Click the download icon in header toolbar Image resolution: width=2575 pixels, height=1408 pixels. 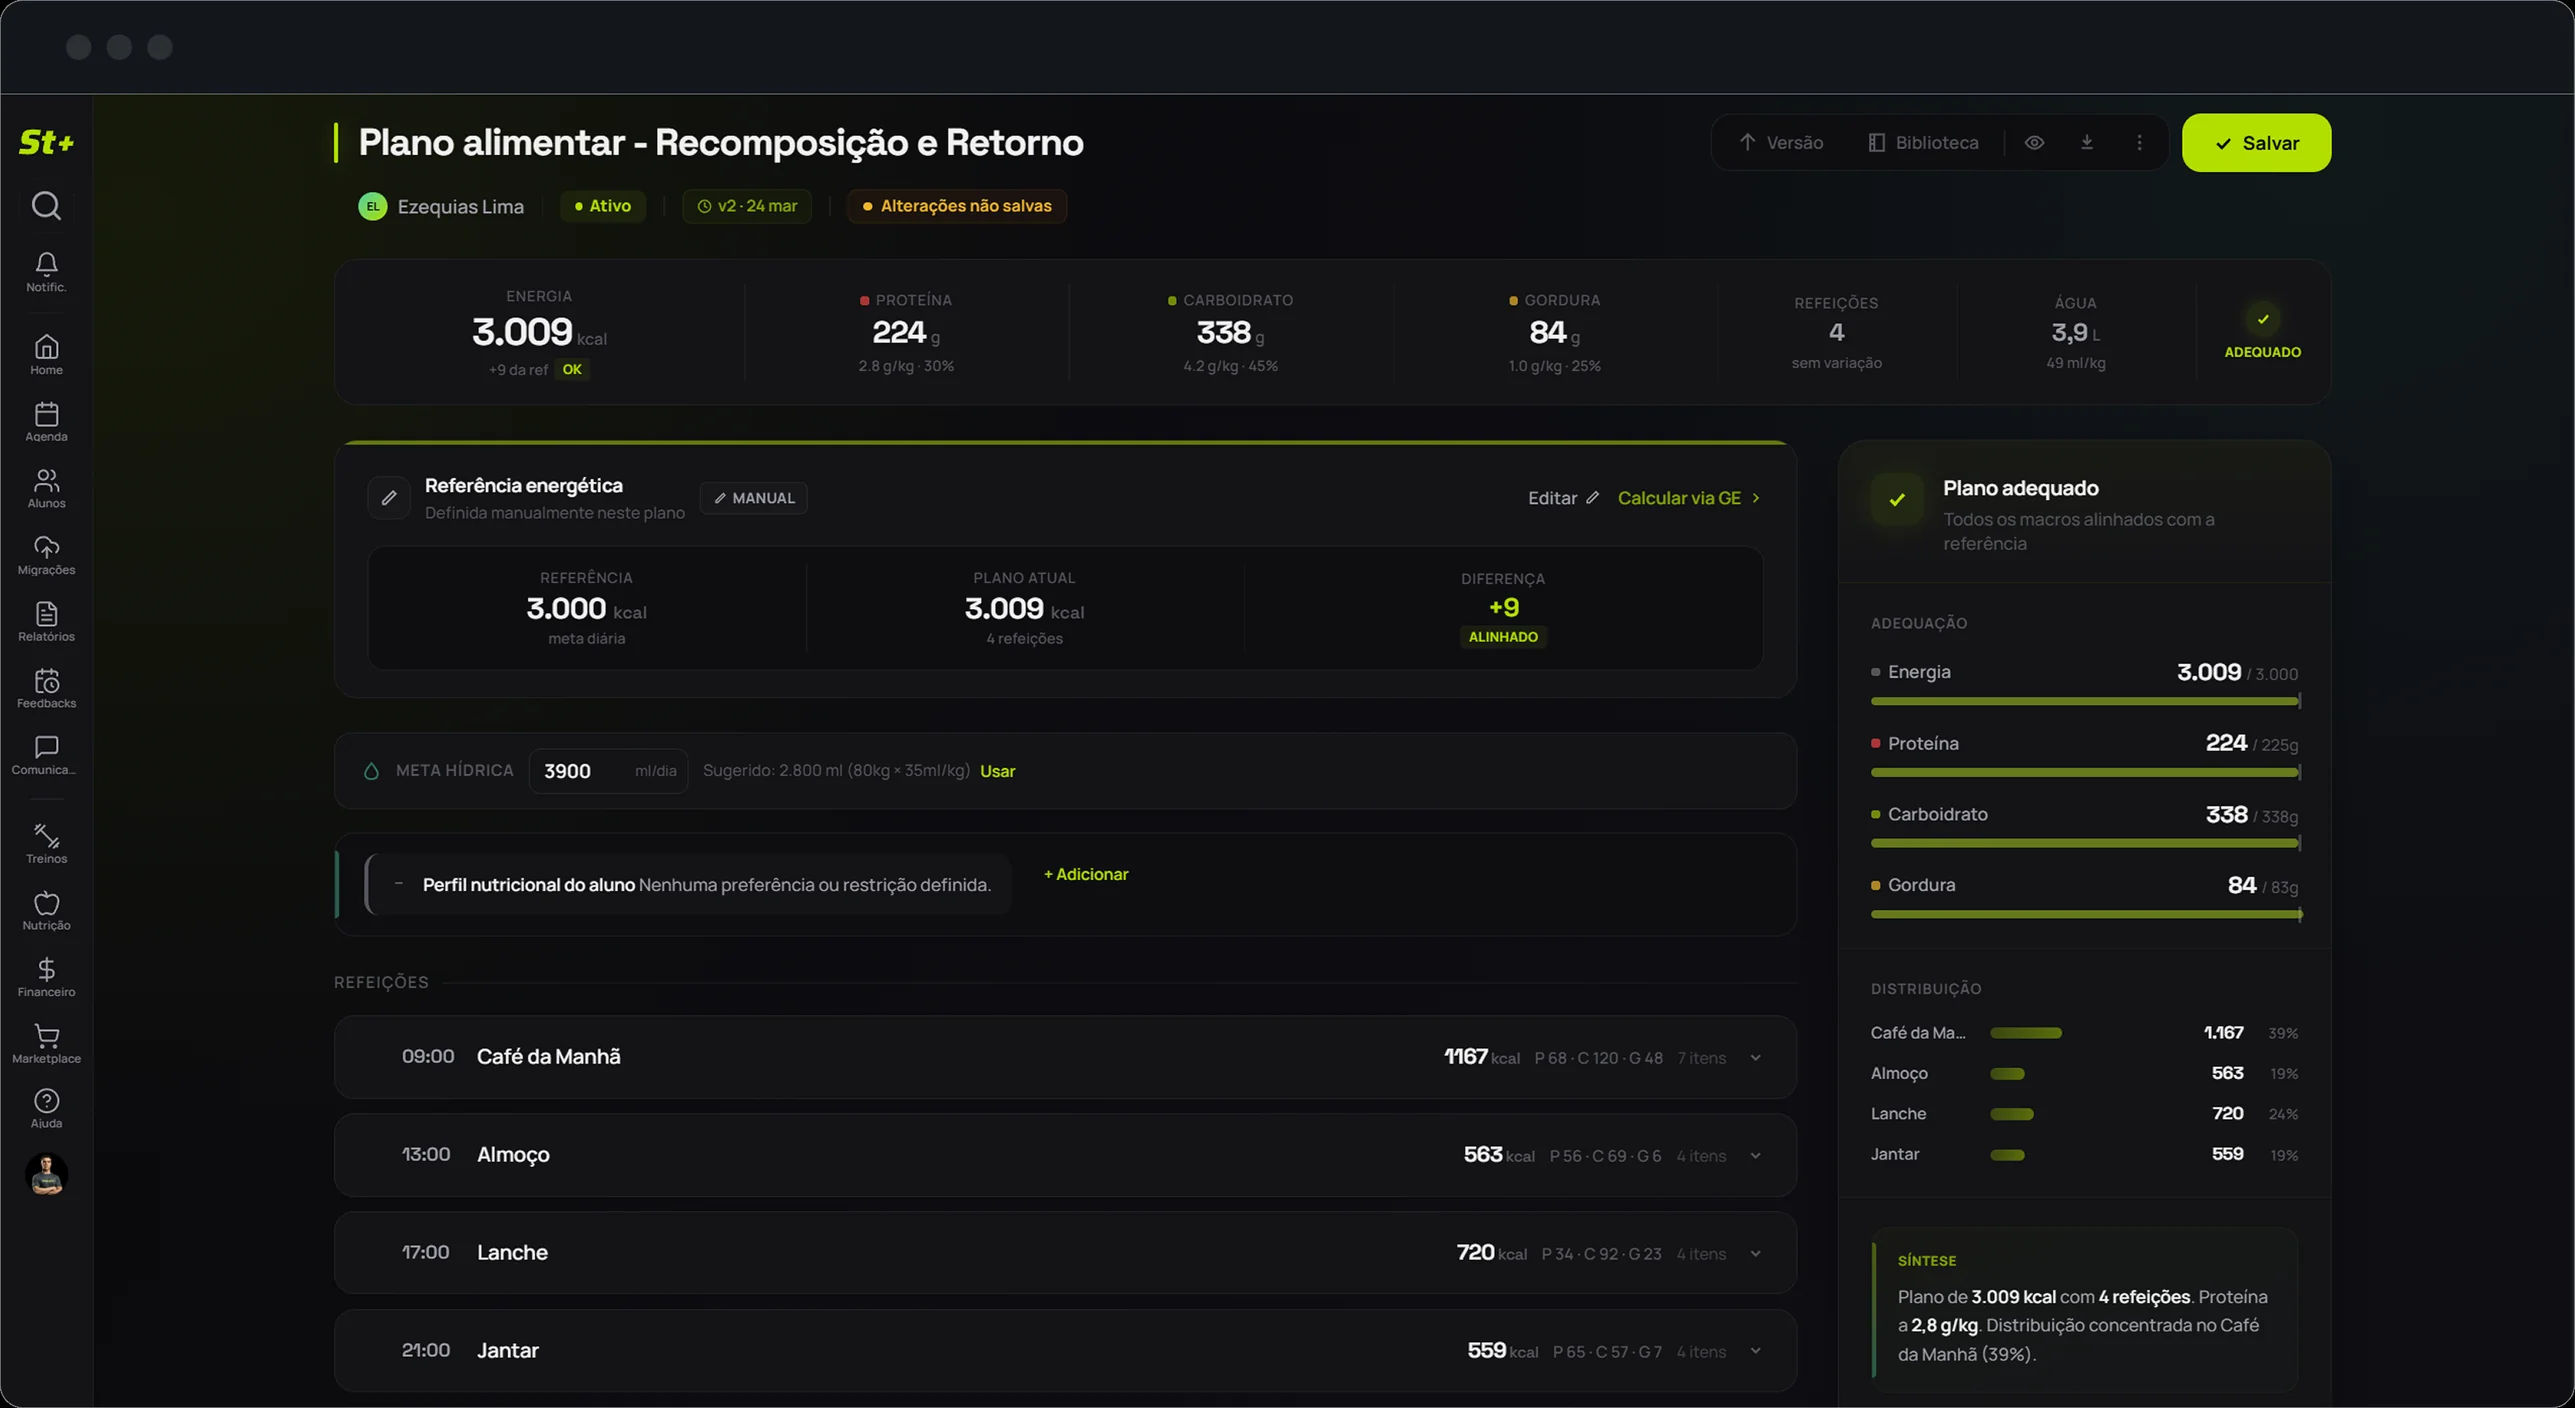pos(2087,142)
